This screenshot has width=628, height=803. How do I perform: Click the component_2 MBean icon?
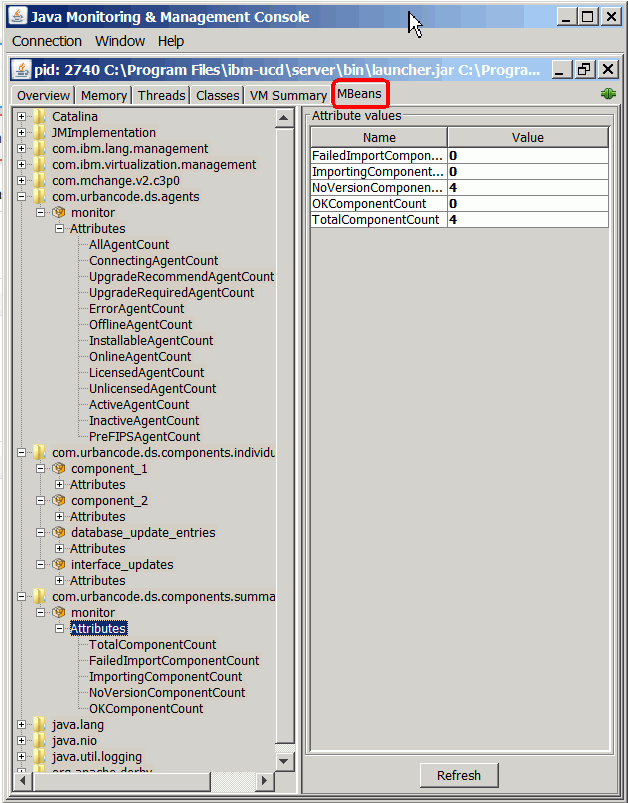[x=59, y=500]
